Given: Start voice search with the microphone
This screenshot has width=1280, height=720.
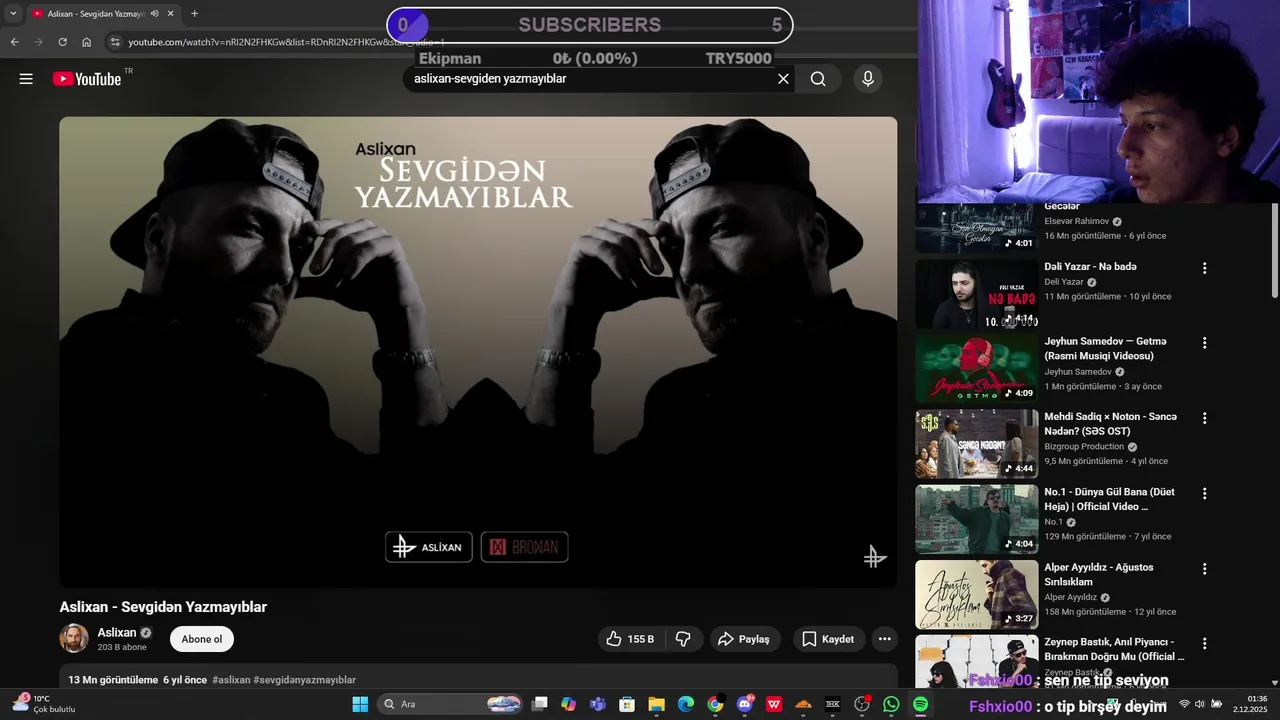Looking at the screenshot, I should pyautogui.click(x=868, y=79).
